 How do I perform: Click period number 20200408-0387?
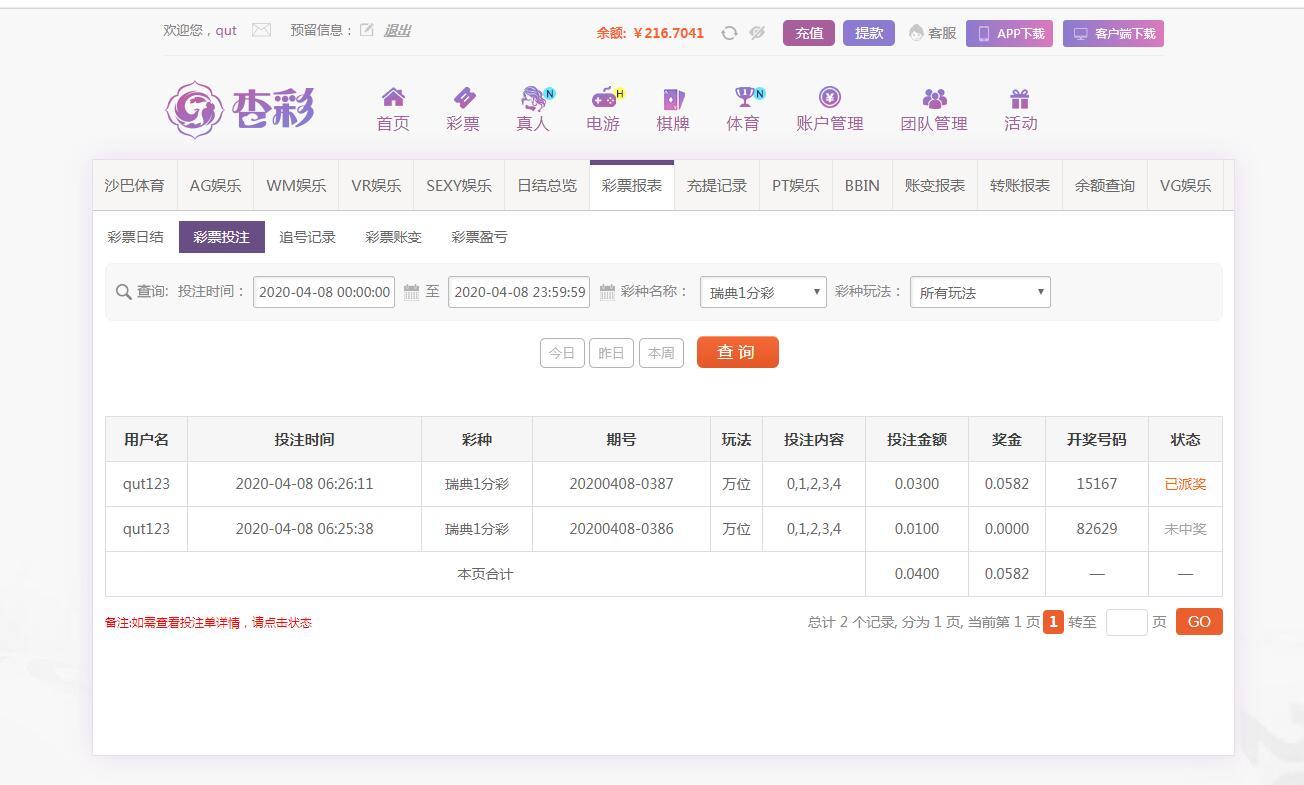[x=621, y=484]
